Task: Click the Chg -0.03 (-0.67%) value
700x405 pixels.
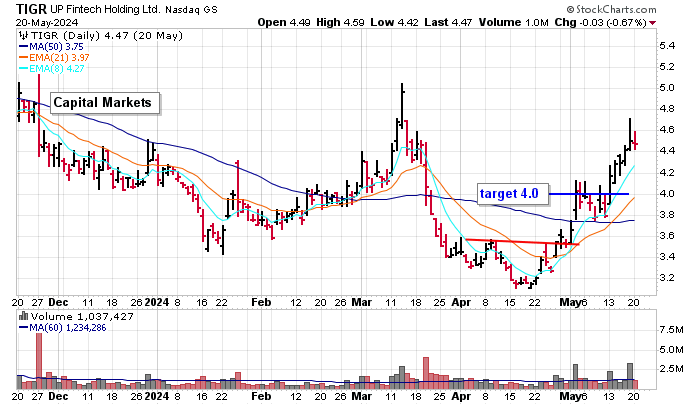Action: 600,22
